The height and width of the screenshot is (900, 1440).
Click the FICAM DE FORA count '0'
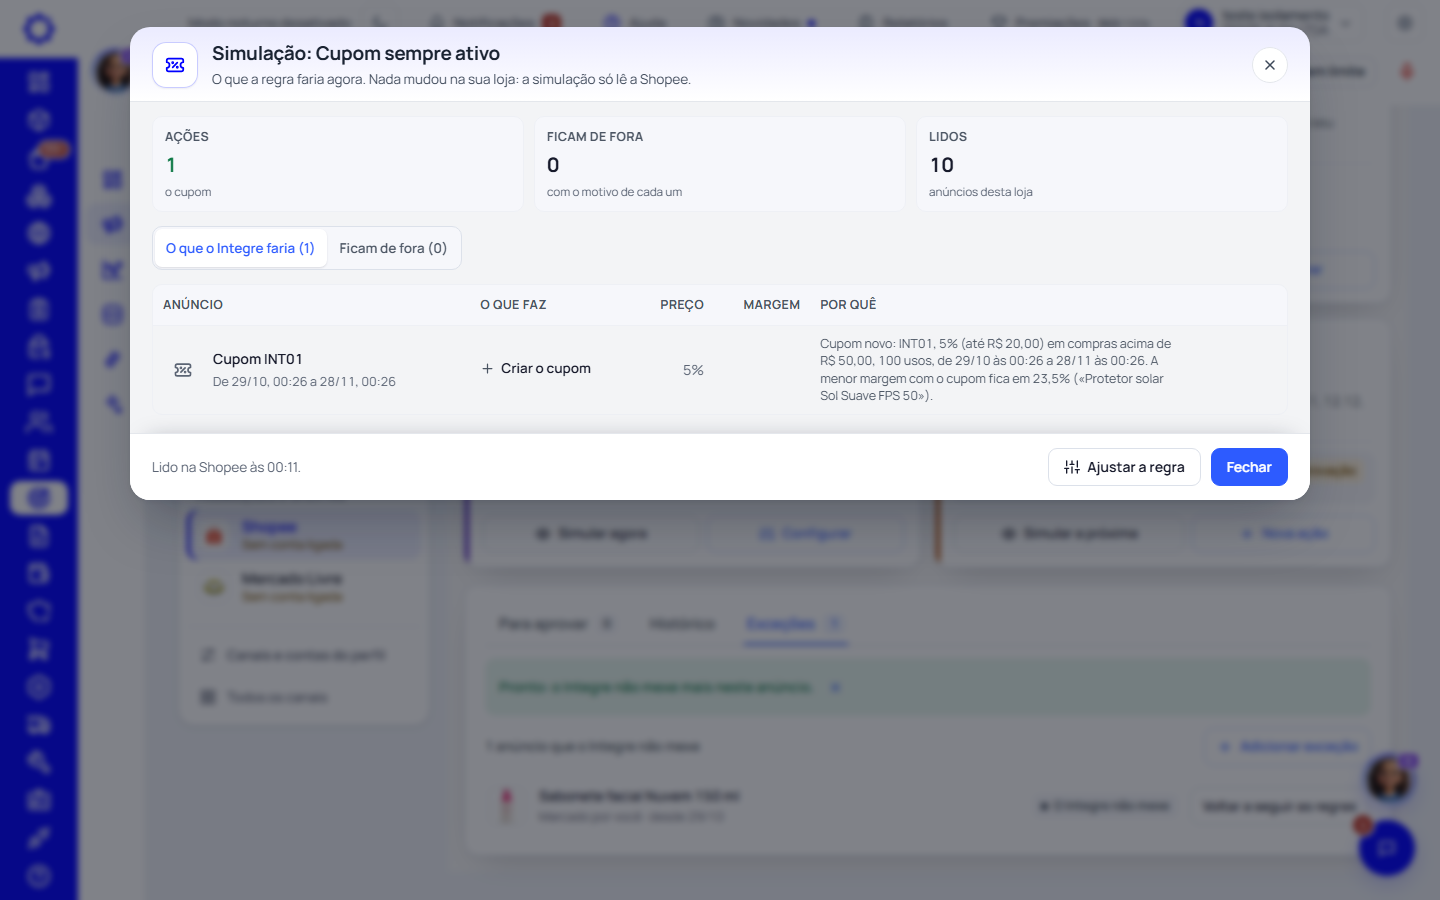(553, 165)
